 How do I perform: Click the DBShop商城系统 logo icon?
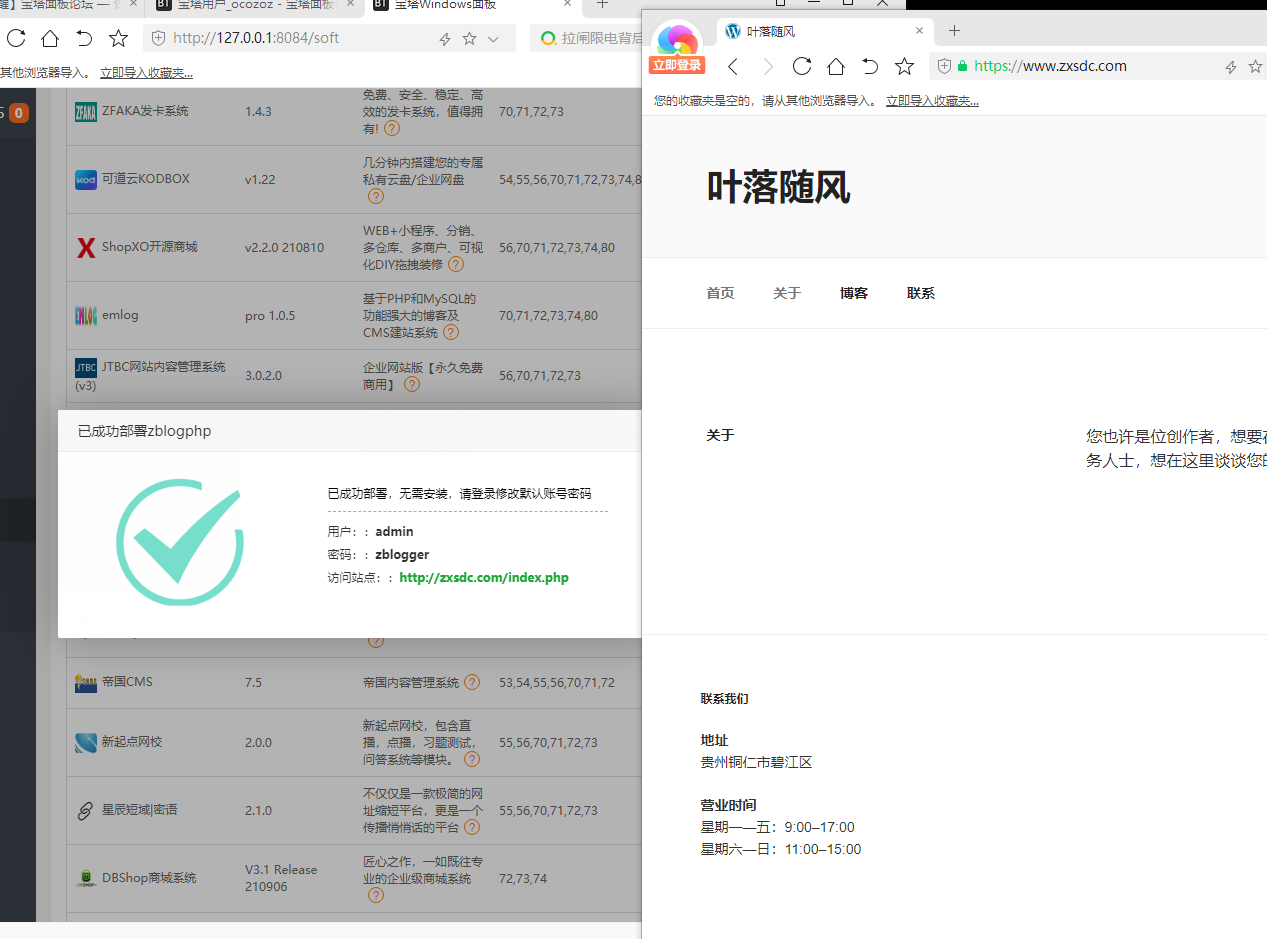(x=86, y=878)
